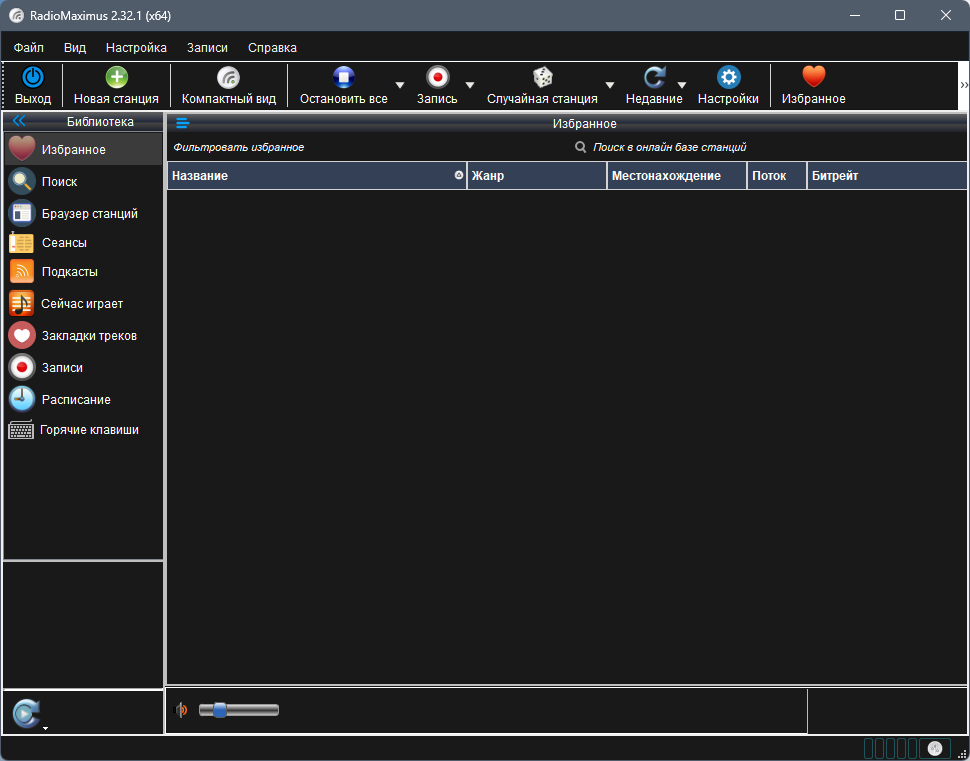This screenshot has width=970, height=761.
Task: Select the Избранное heart icon in sidebar
Action: [x=20, y=150]
